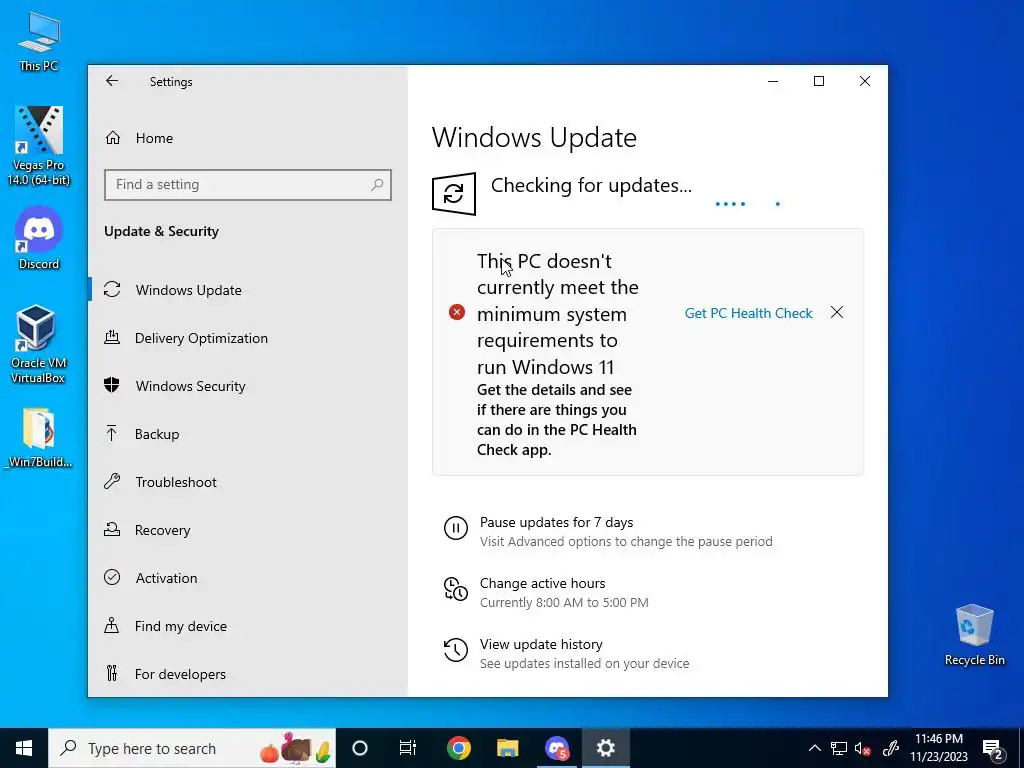This screenshot has width=1024, height=768.
Task: Click the magnifier icon in Find a setting
Action: 377,185
